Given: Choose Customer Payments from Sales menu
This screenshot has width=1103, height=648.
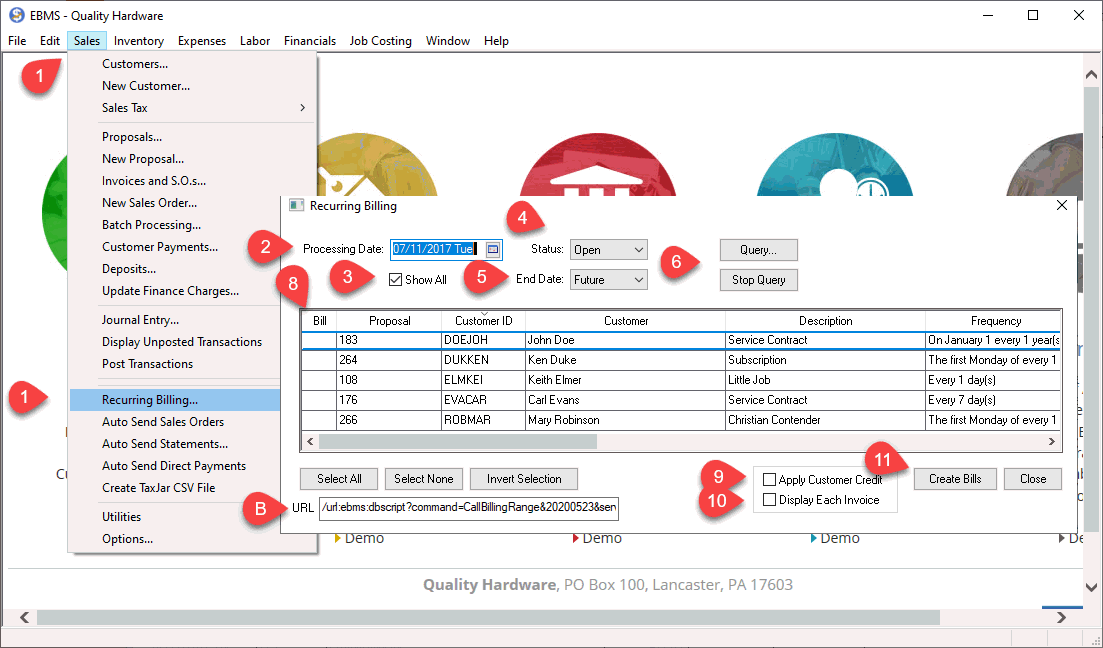Looking at the screenshot, I should point(160,247).
